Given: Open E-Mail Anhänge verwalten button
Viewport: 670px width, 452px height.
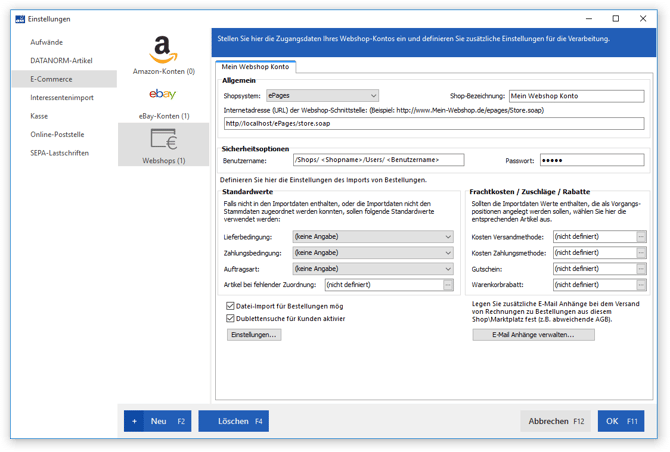Looking at the screenshot, I should [533, 335].
